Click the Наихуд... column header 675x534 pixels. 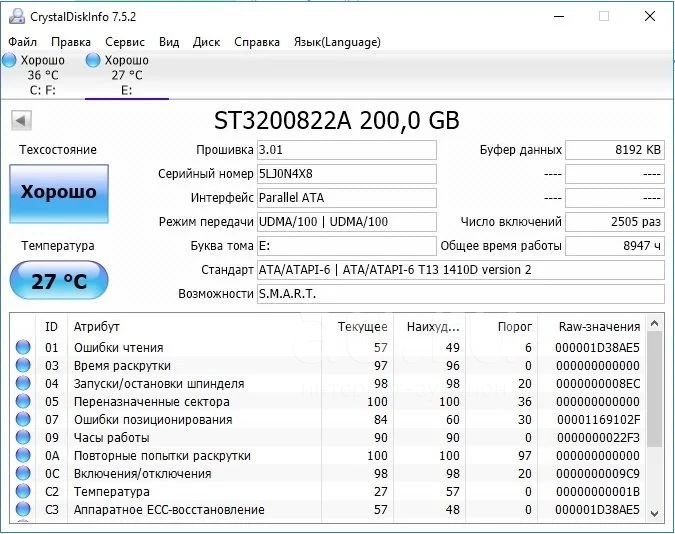(431, 327)
